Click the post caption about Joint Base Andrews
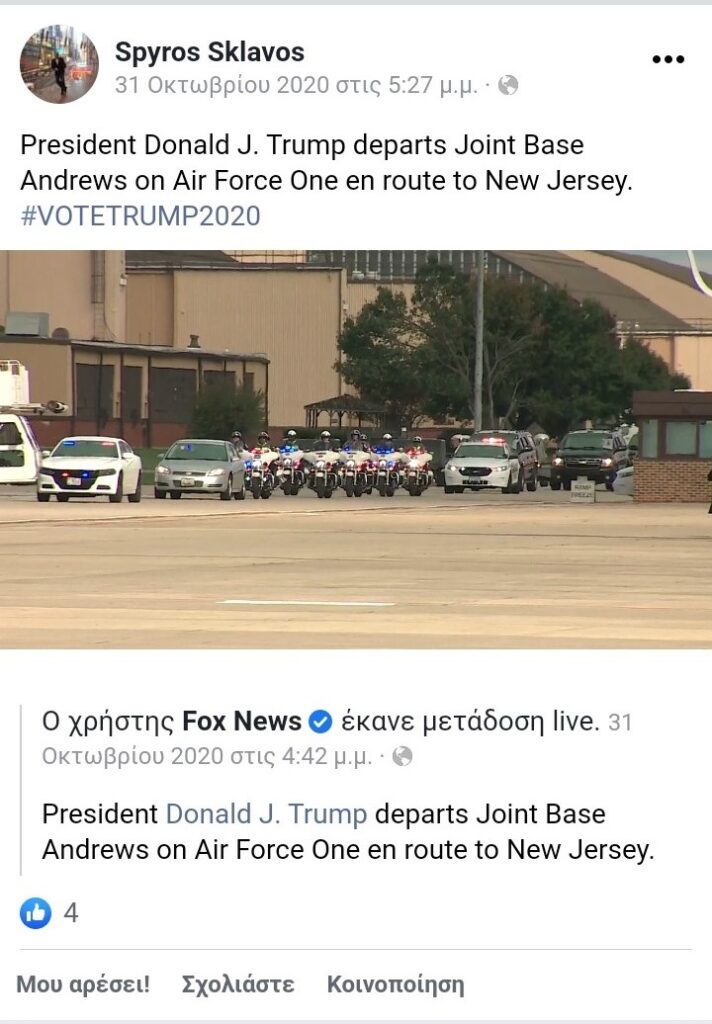Screen dimensions: 712x1024 click(x=327, y=163)
